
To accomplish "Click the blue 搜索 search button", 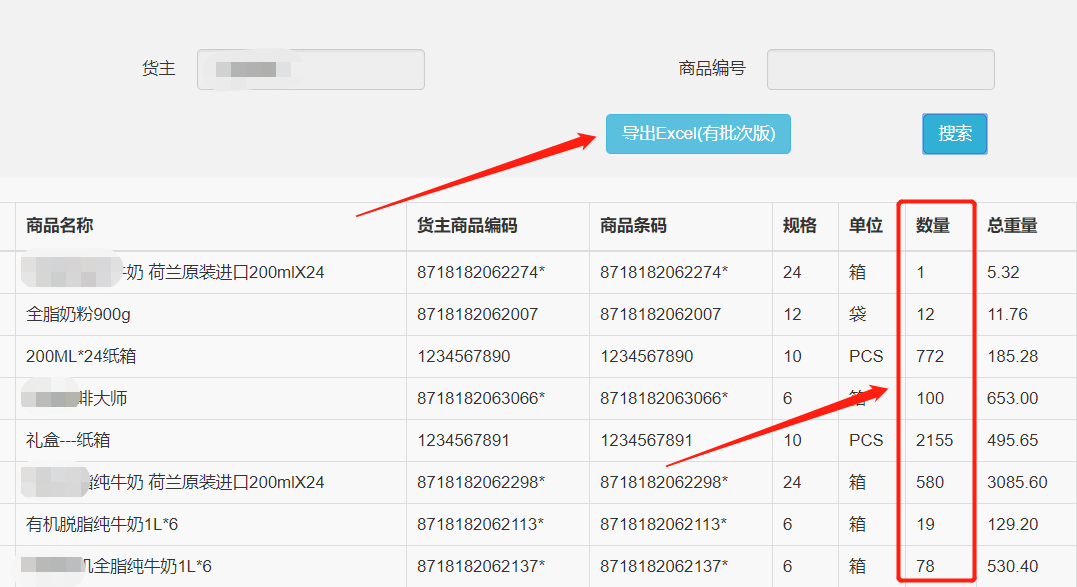I will pos(955,134).
